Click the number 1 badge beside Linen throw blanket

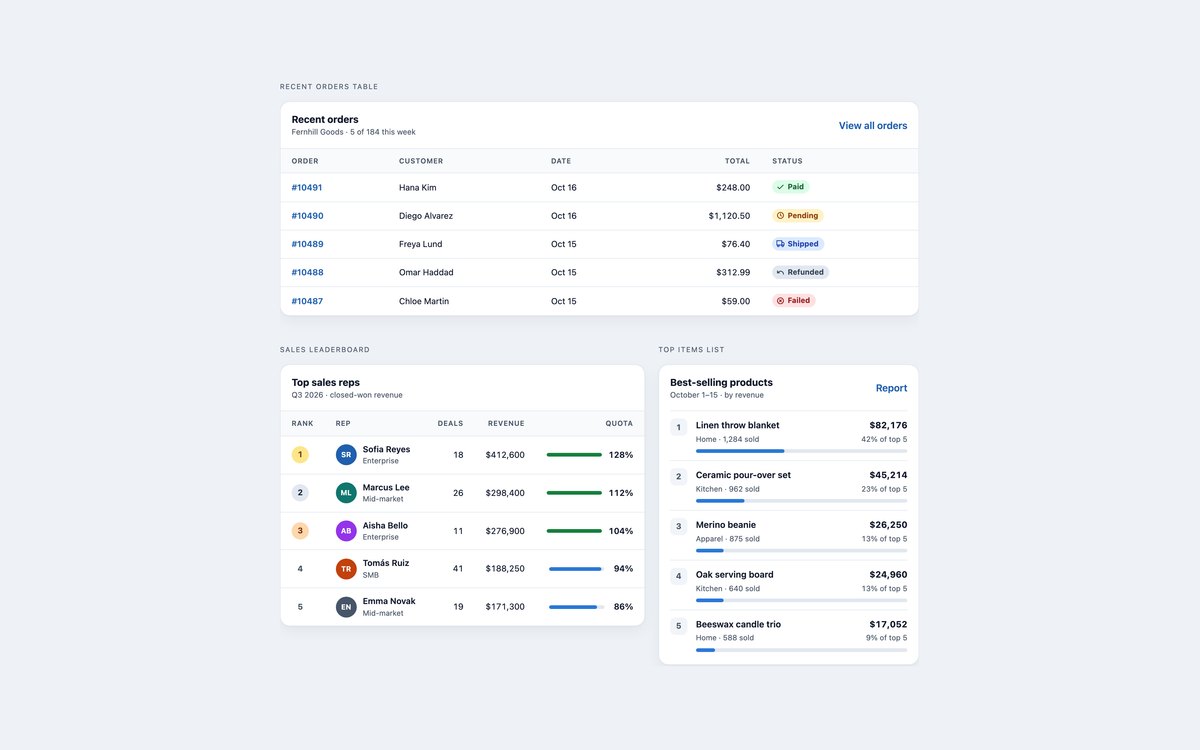(x=679, y=427)
